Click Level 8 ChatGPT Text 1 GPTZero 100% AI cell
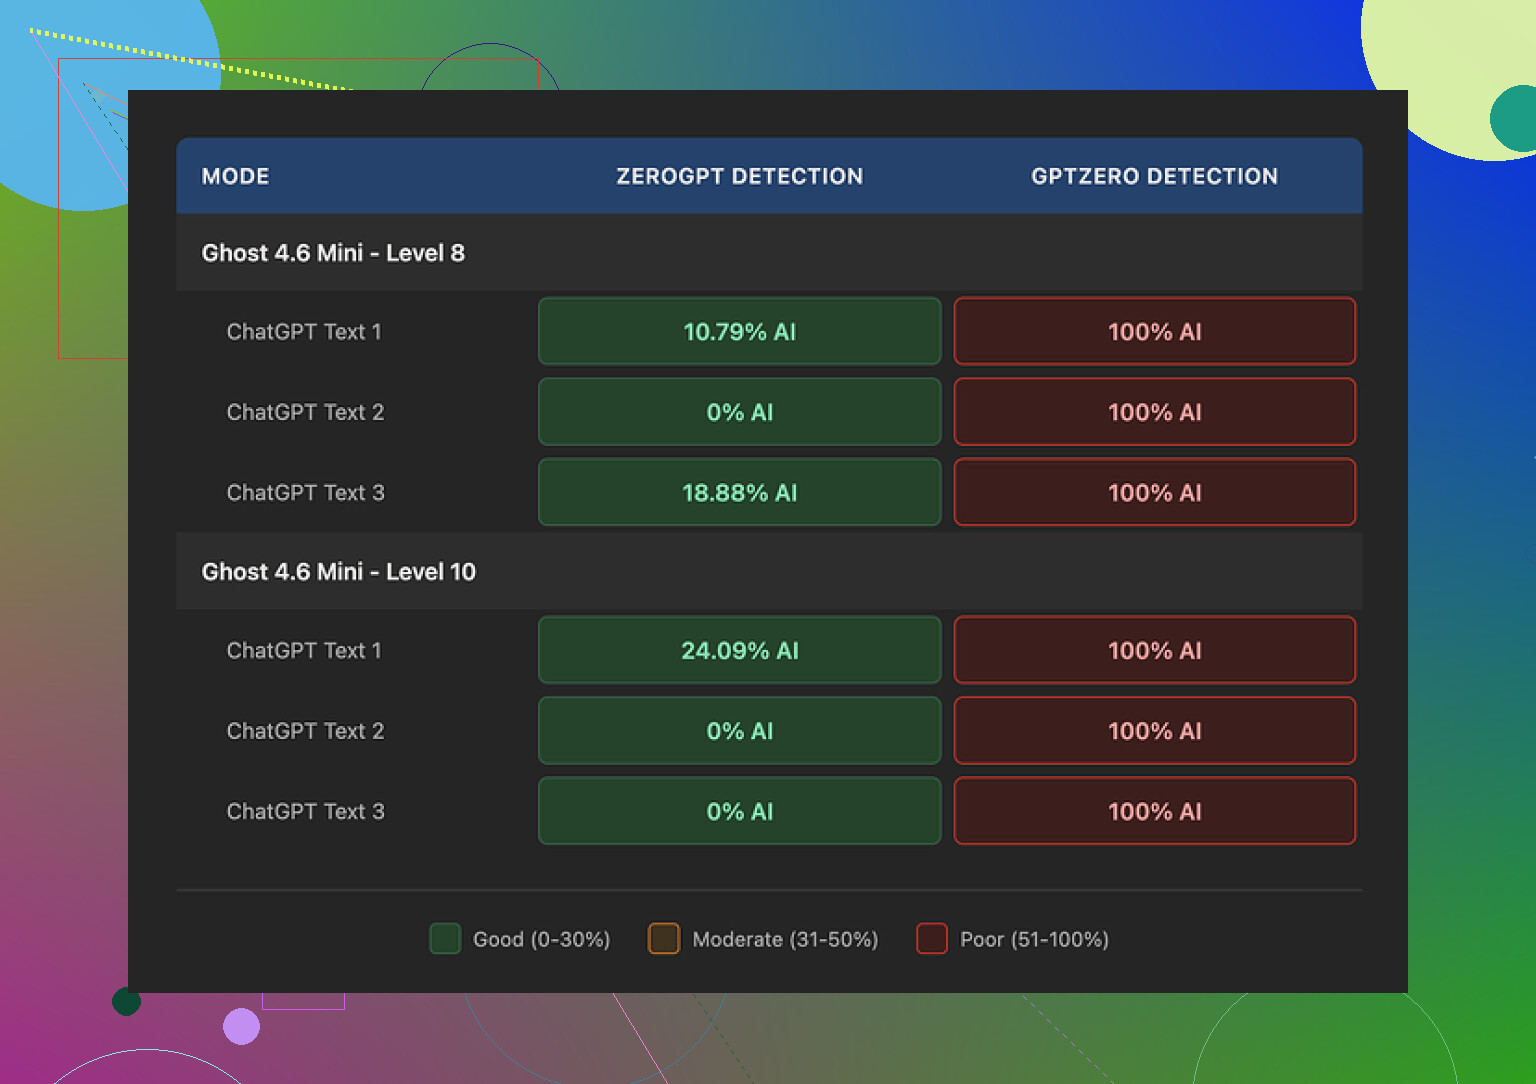The image size is (1536, 1084). pyautogui.click(x=1154, y=332)
